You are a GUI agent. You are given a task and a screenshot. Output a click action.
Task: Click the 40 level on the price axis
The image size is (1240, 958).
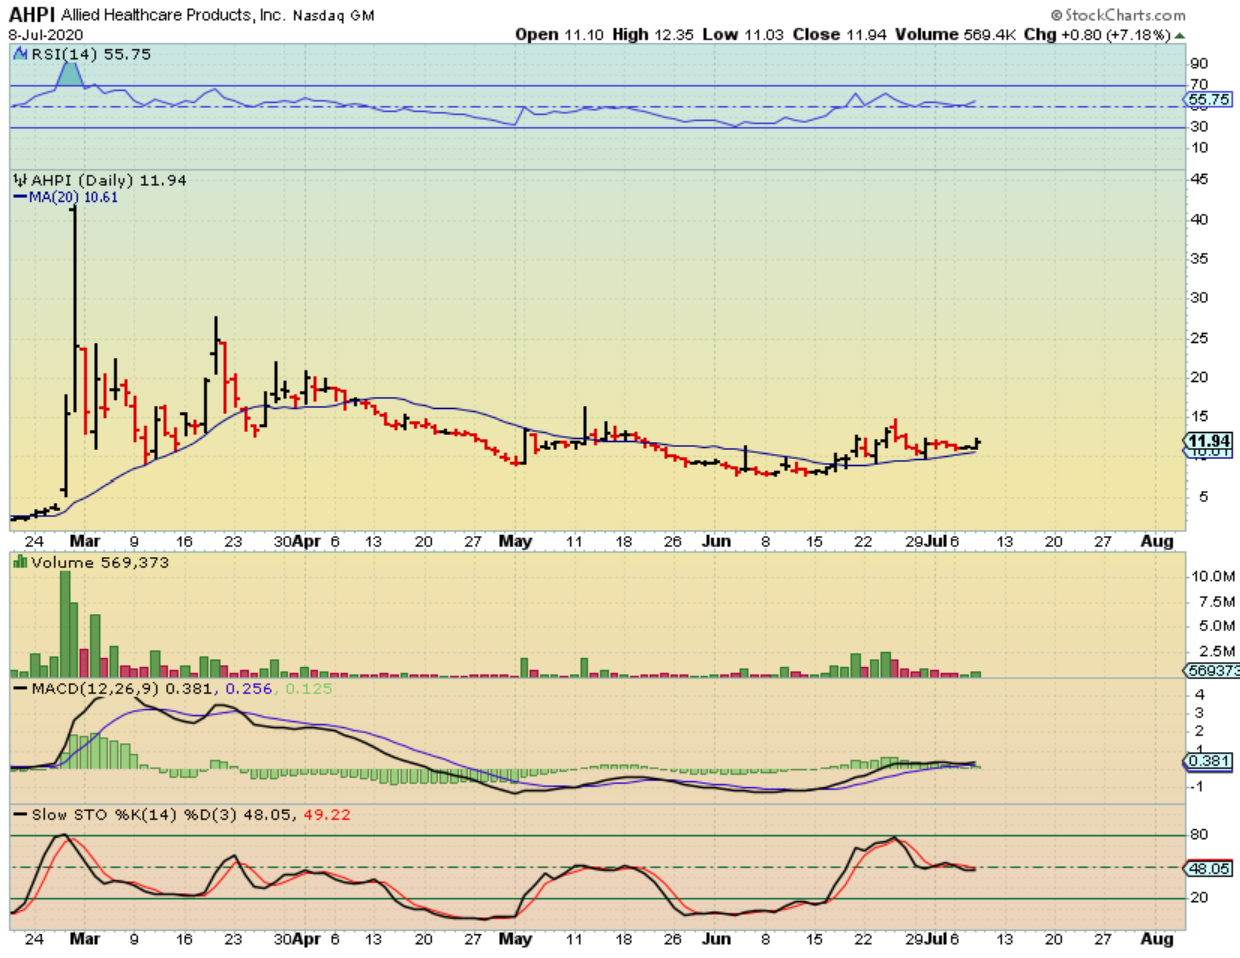coord(1199,219)
